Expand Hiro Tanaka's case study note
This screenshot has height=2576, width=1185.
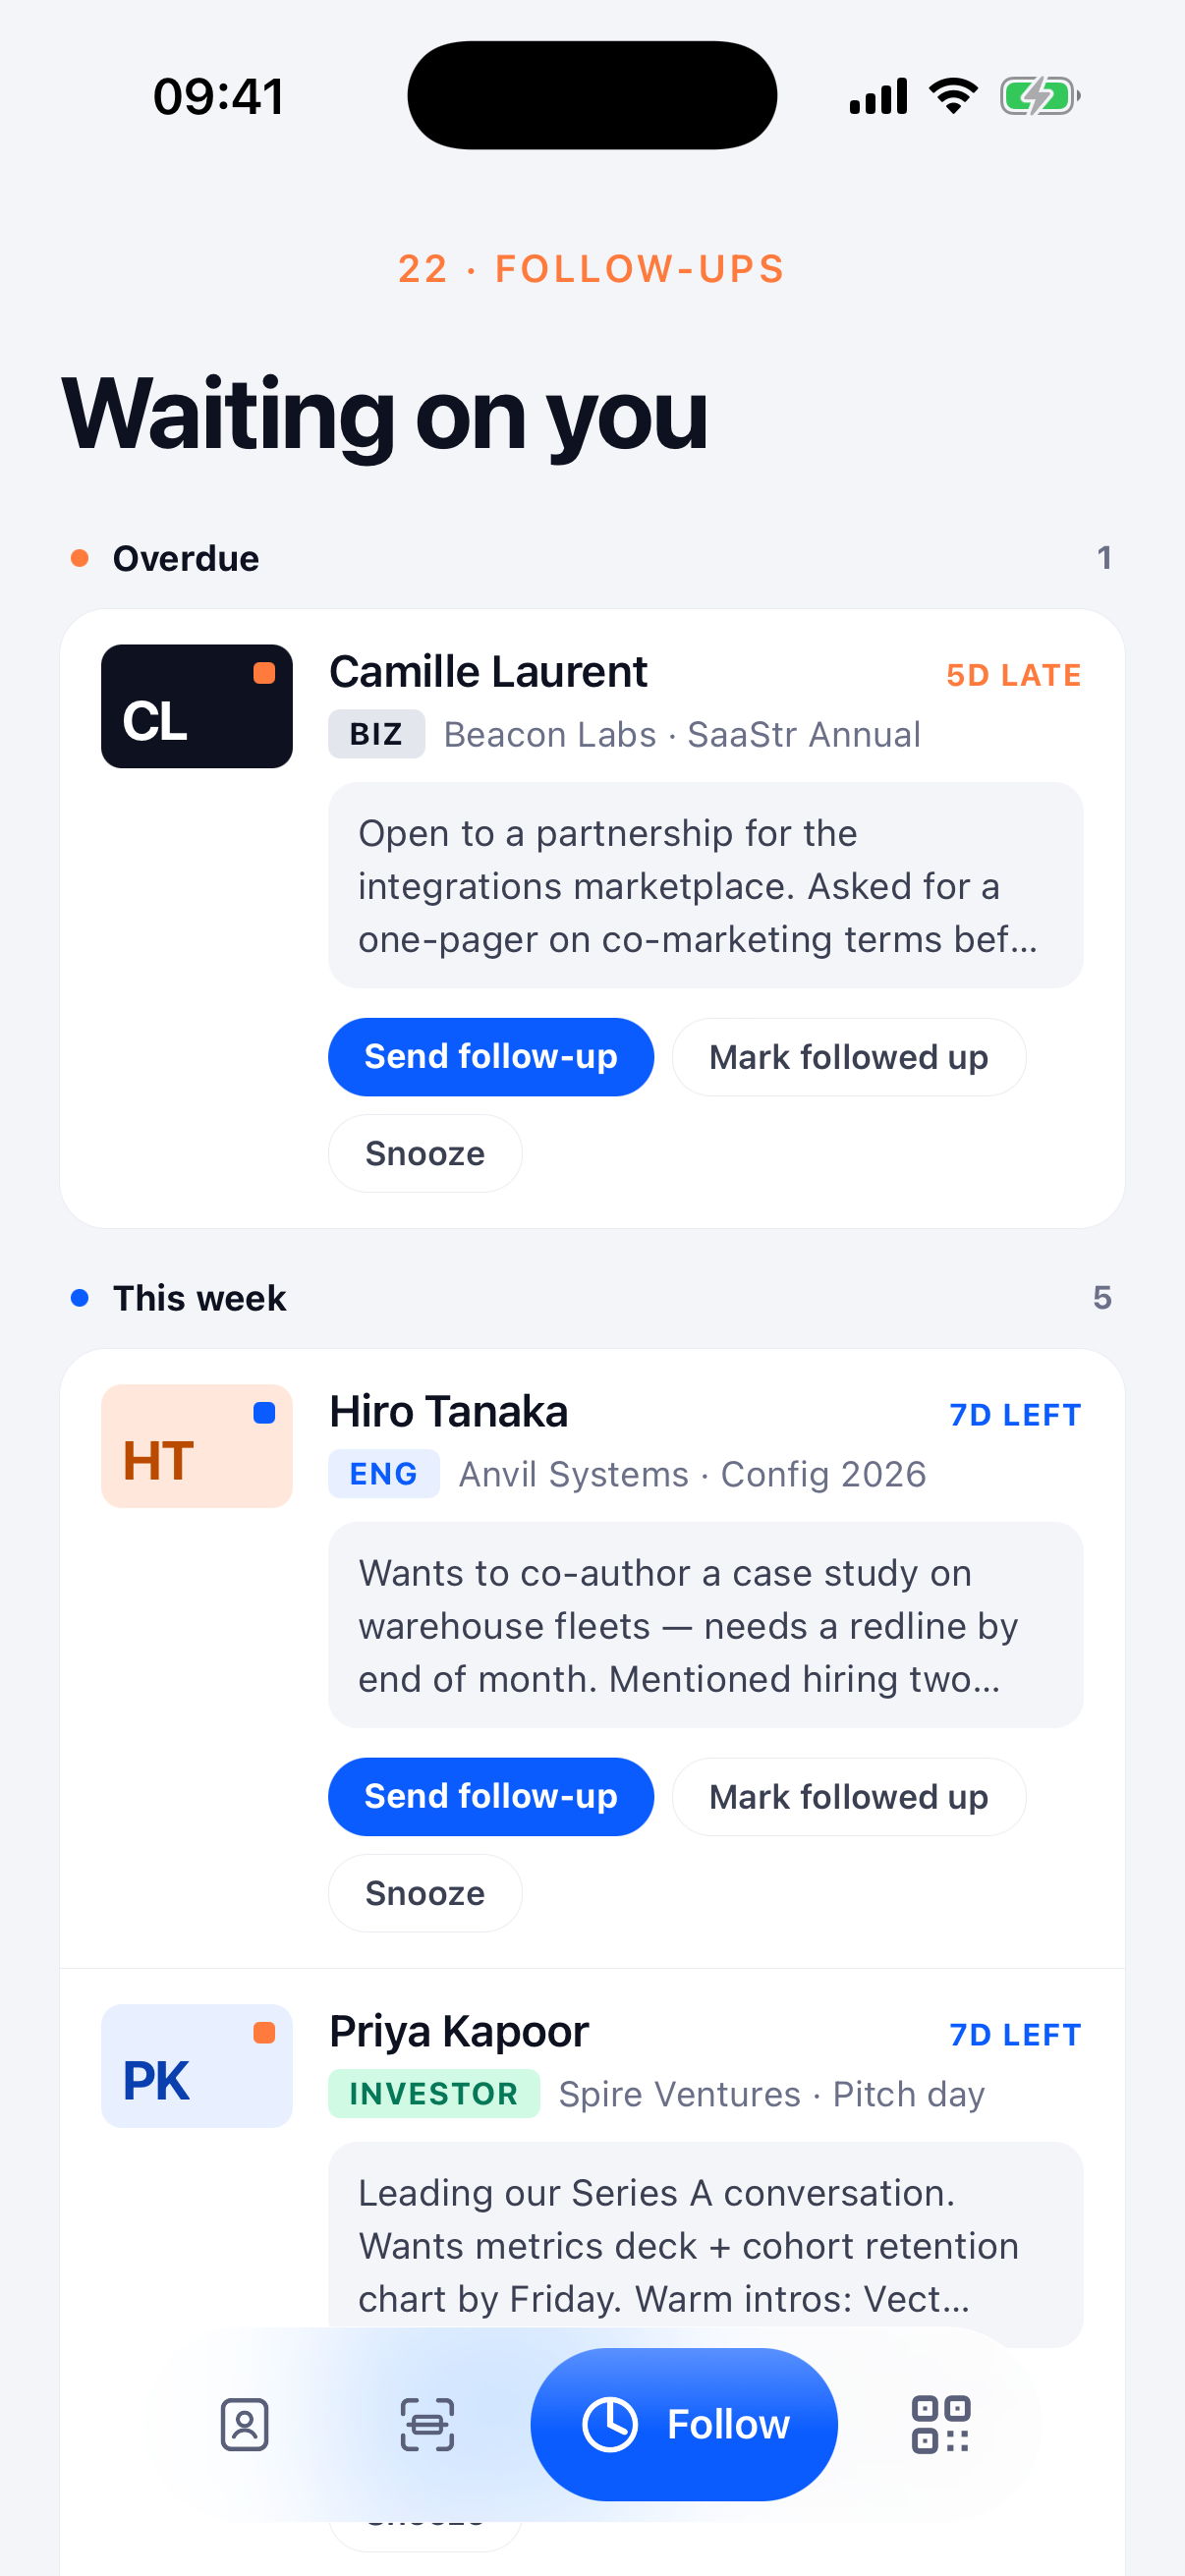(706, 1625)
